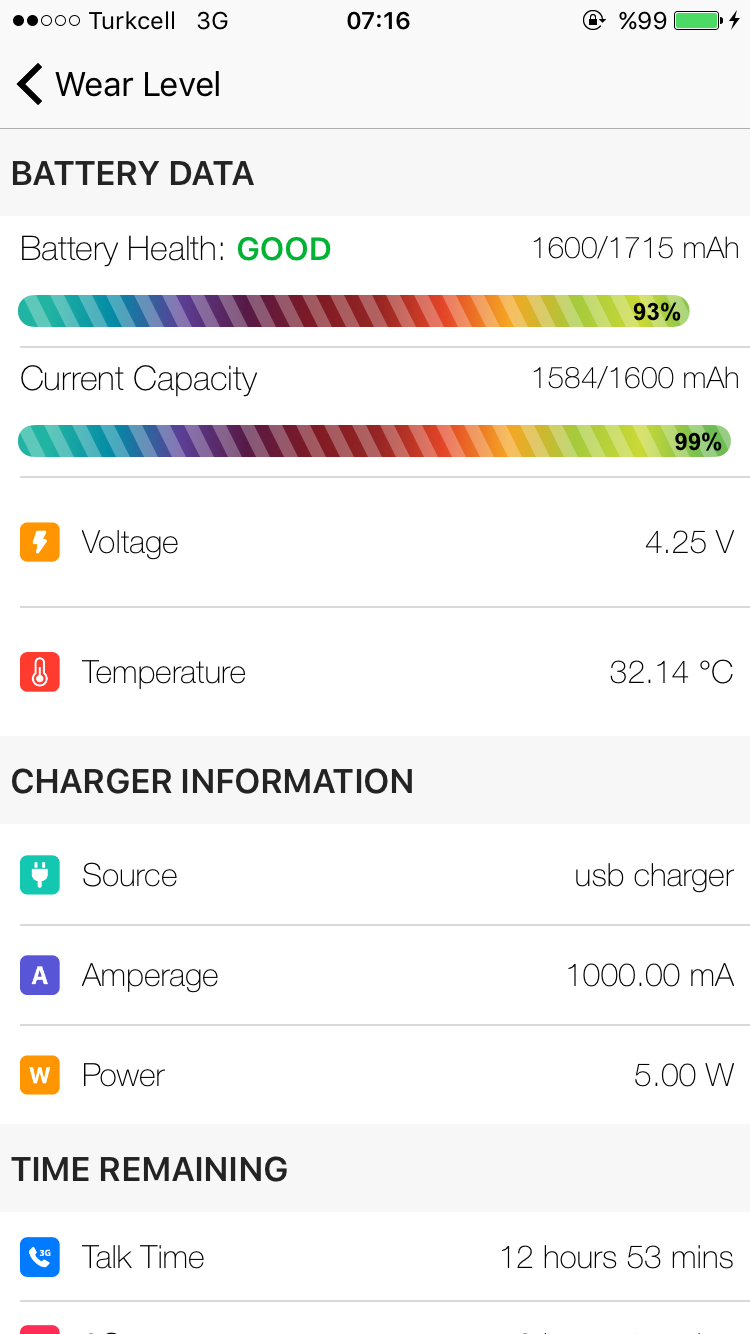Select the Temperature 32.14 °C value
This screenshot has width=750, height=1334.
pyautogui.click(x=671, y=673)
